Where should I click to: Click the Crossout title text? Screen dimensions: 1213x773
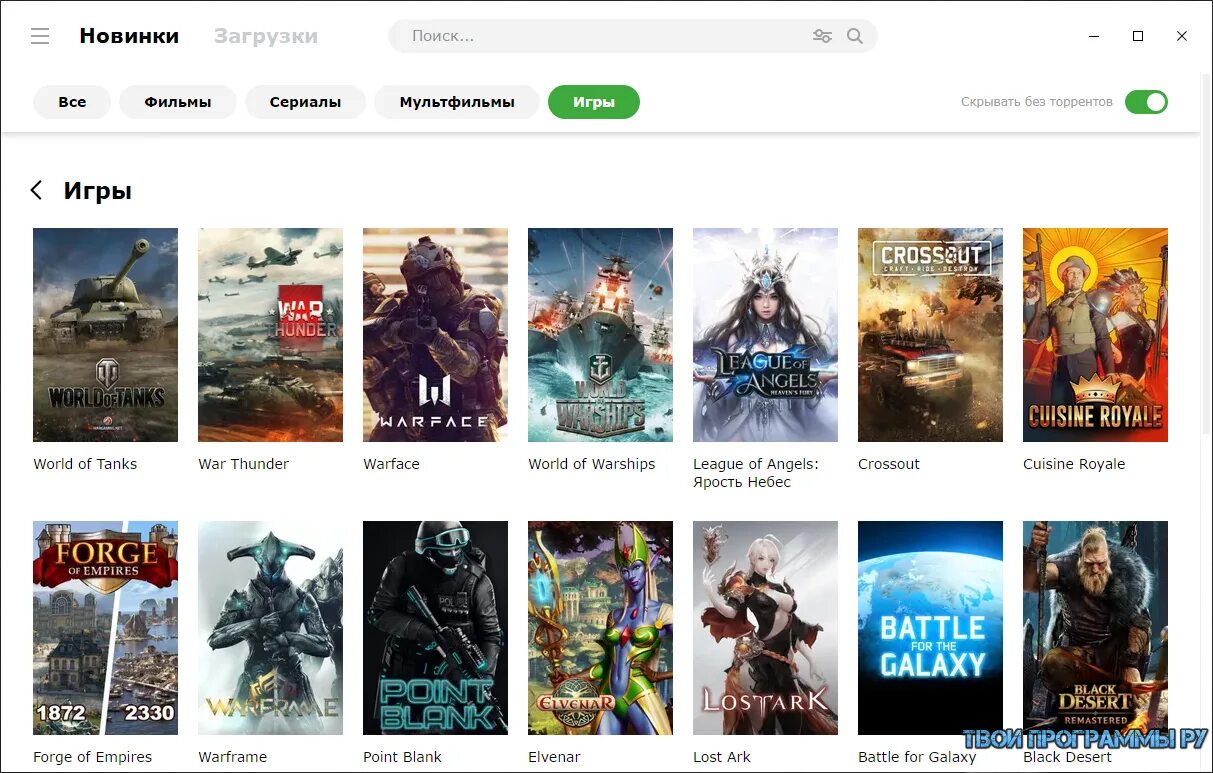[889, 464]
